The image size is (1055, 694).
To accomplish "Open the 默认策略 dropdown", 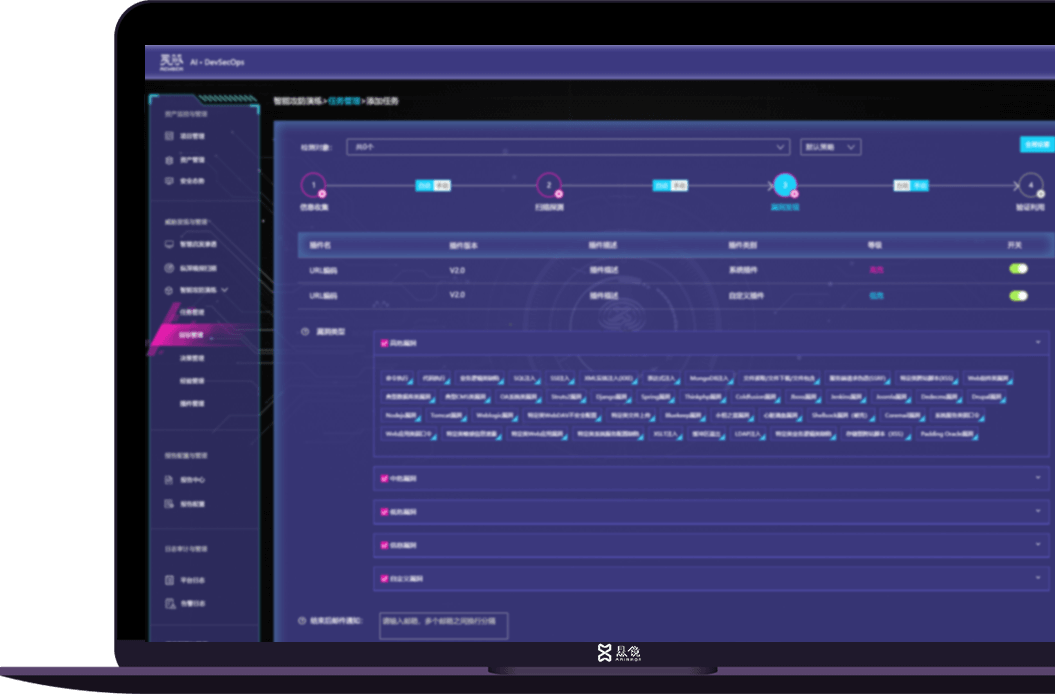I will tap(830, 147).
